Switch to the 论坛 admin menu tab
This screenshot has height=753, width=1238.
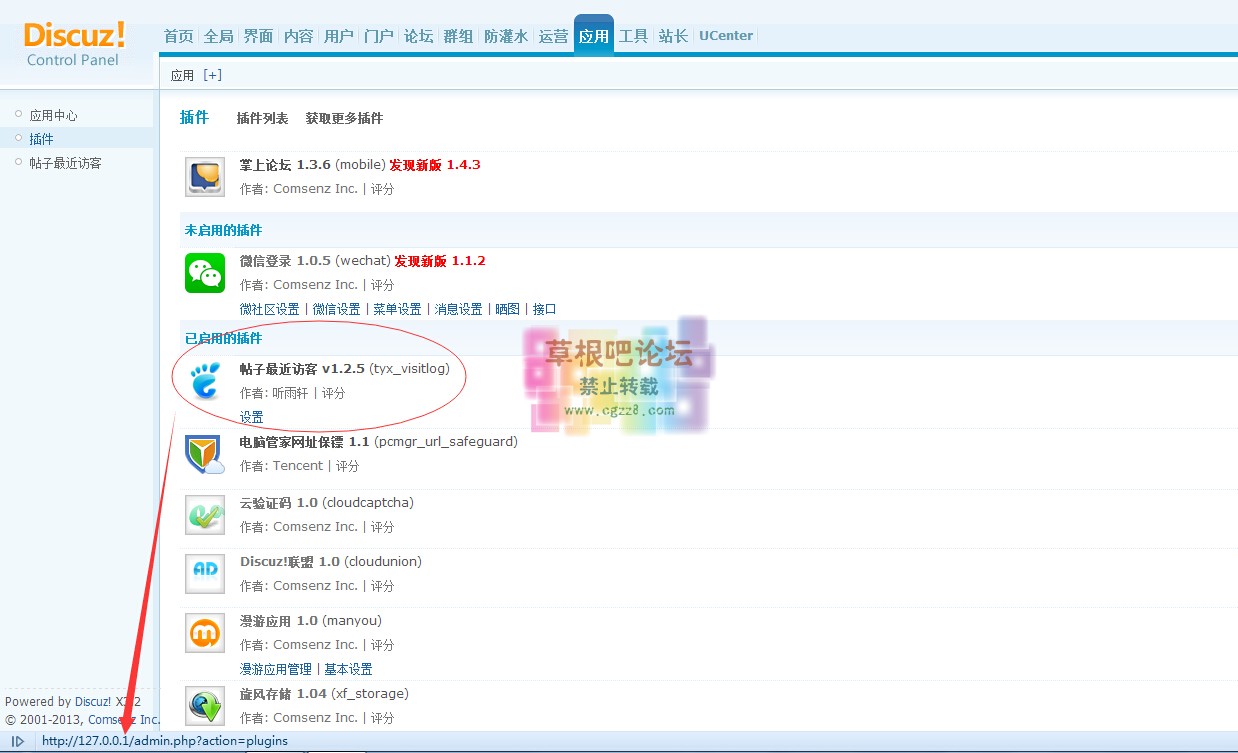point(418,35)
